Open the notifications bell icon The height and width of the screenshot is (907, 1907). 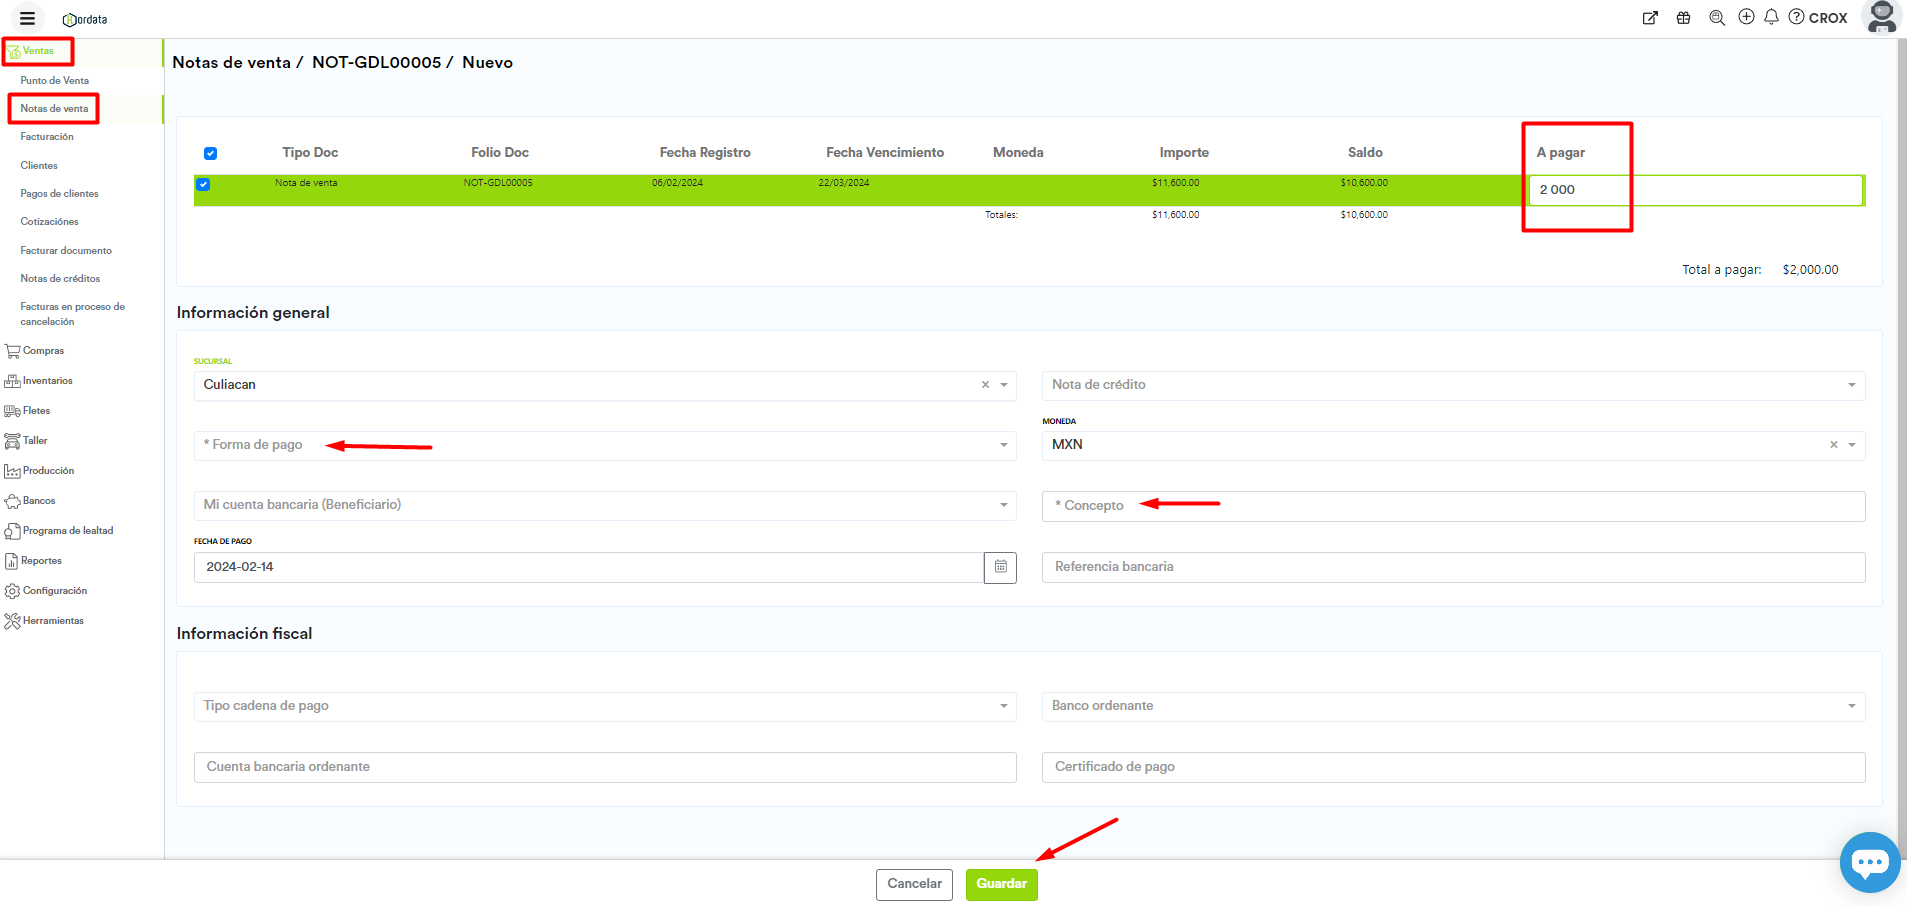coord(1771,17)
